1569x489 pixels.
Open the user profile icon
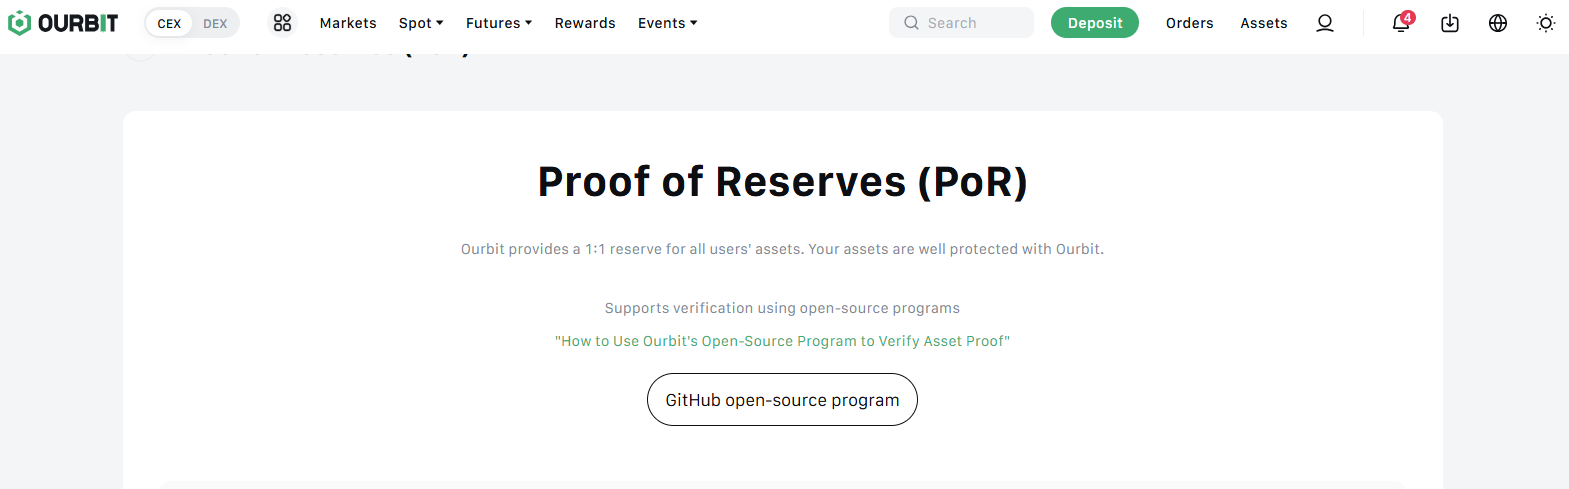(1325, 23)
